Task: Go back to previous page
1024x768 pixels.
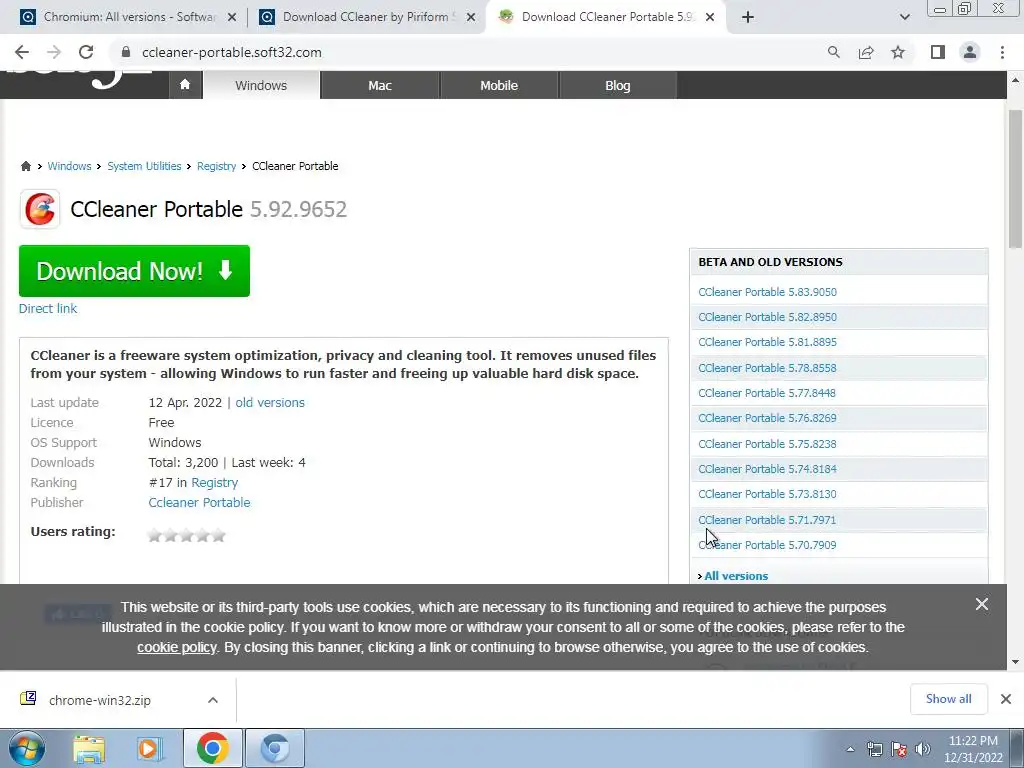Action: 22,52
